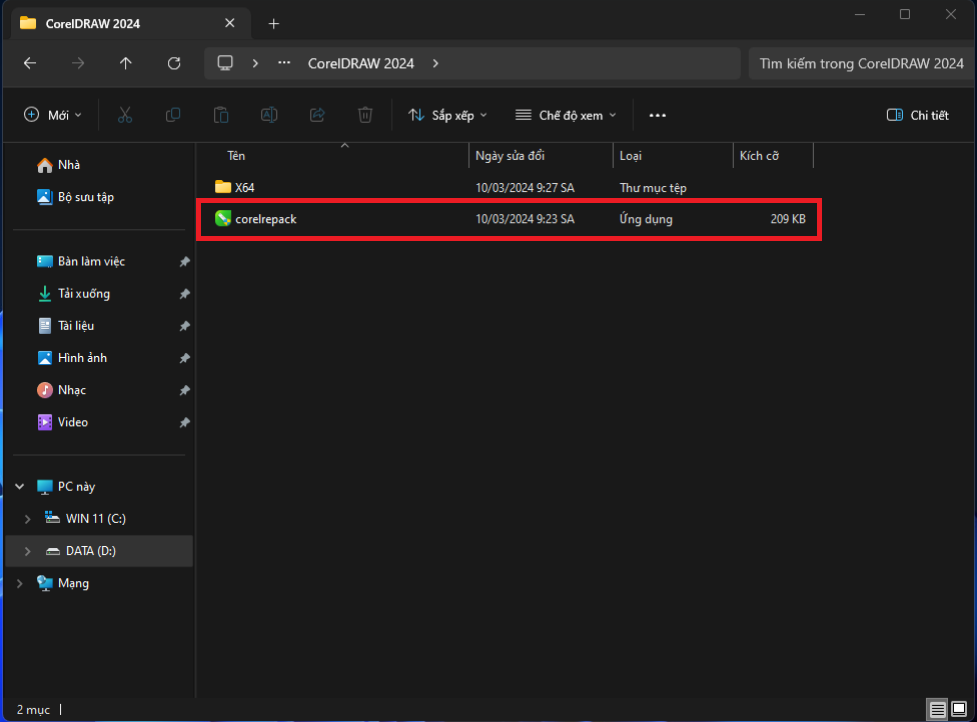Open the Chế độ xem view dropdown
977x722 pixels.
tap(566, 115)
